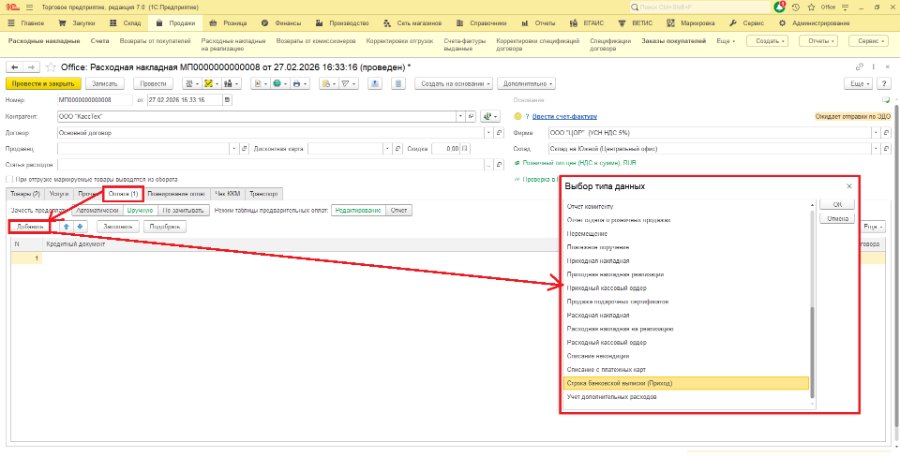Open the Главное section menu icon

(x=11, y=24)
